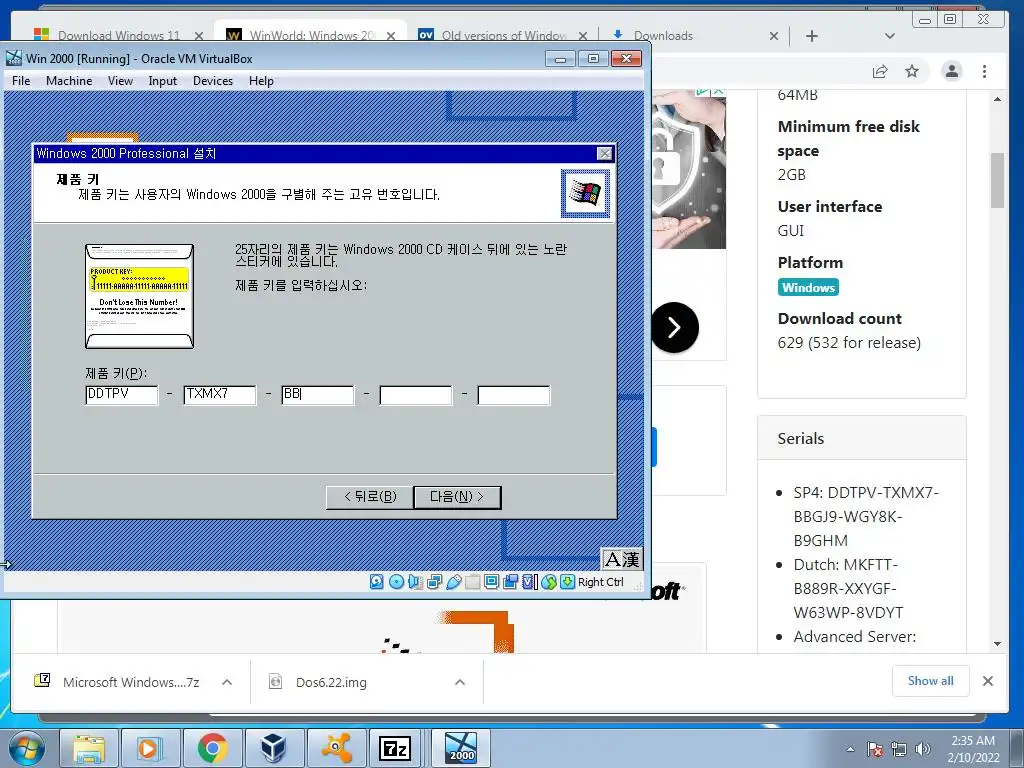Image resolution: width=1024 pixels, height=768 pixels.
Task: Open options arrow for Microsoft Windows 7z download
Action: tap(227, 682)
